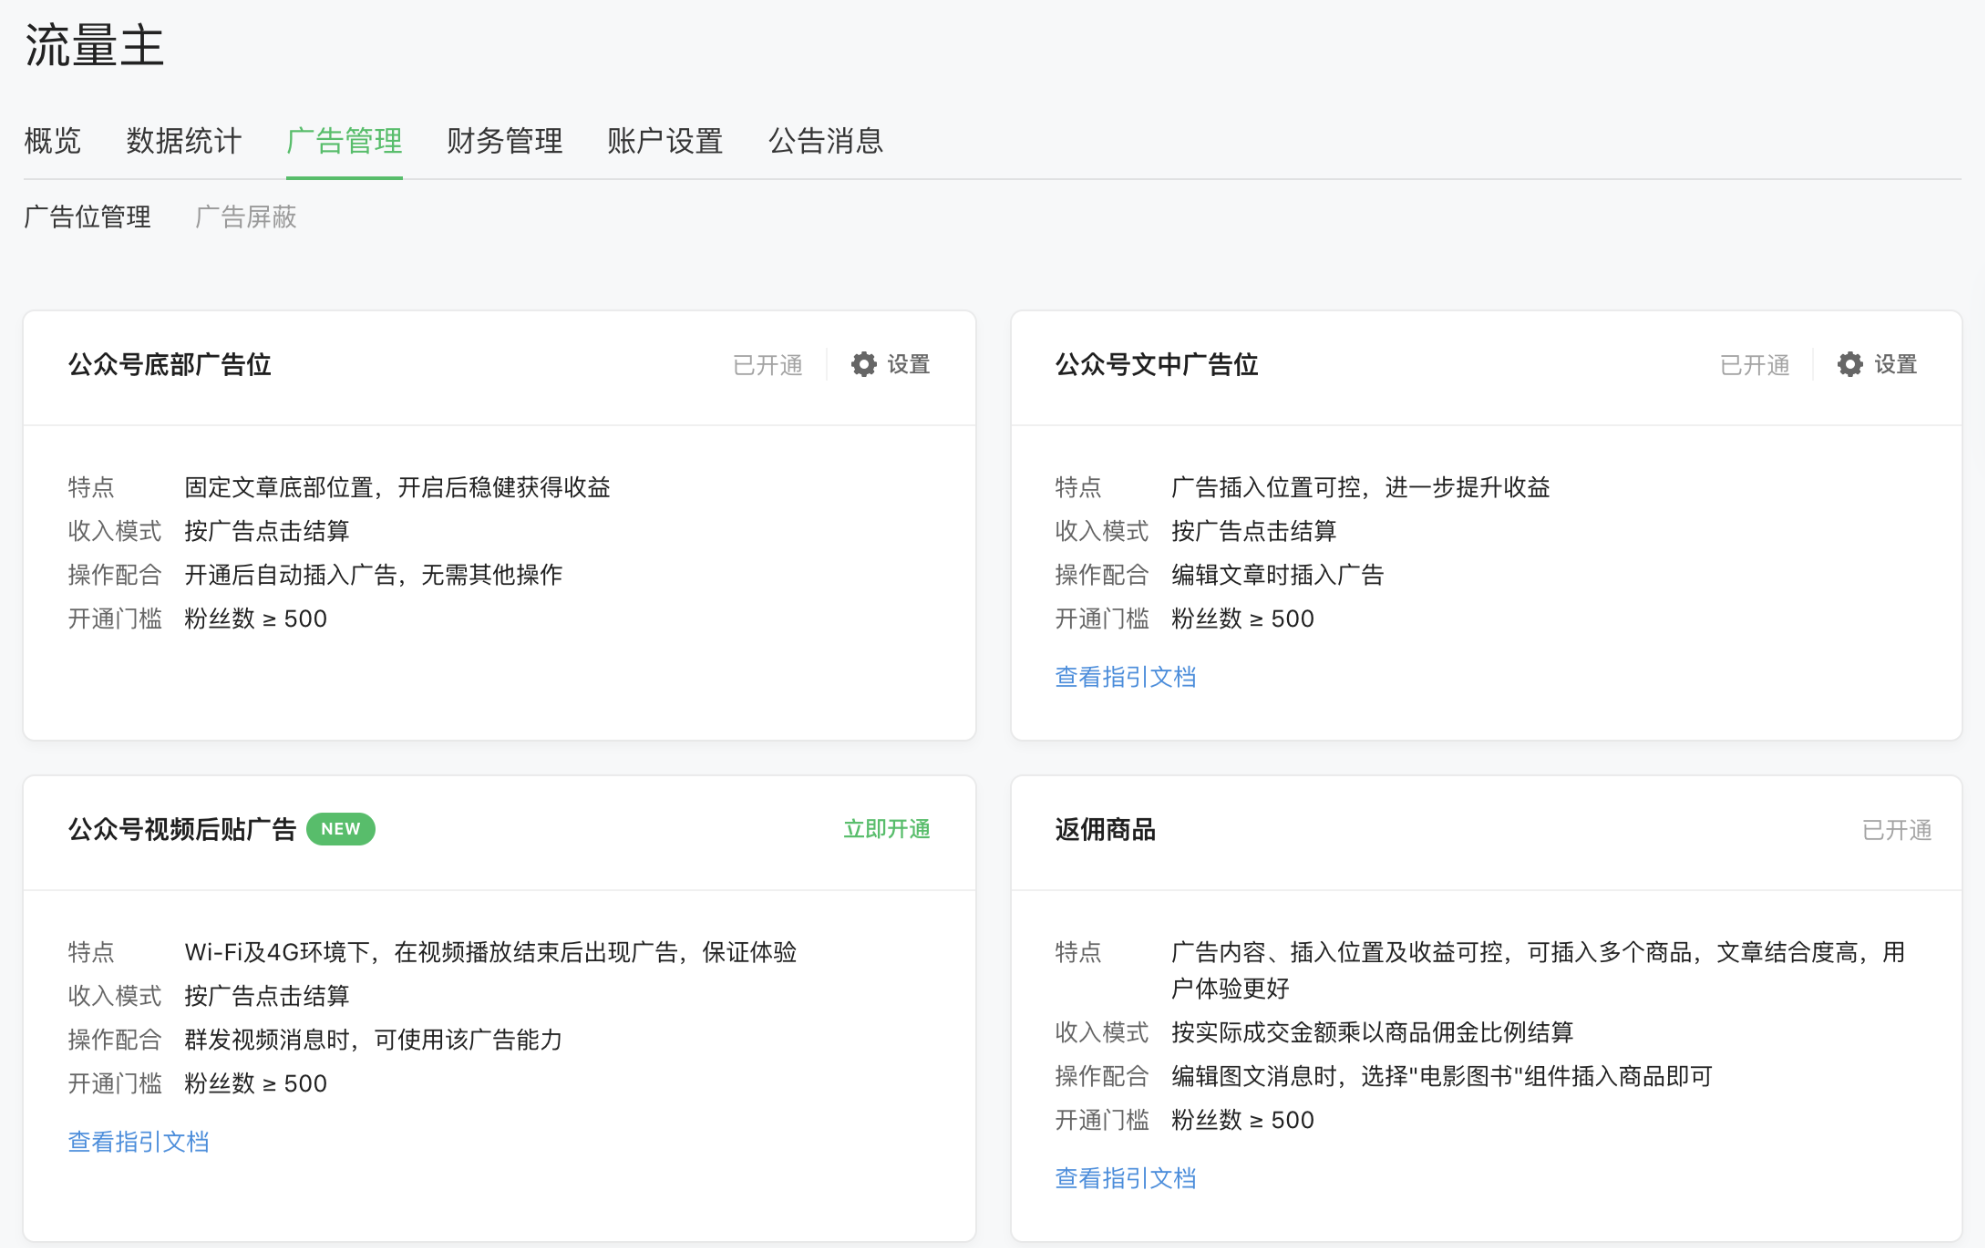Select the 广告管理 tab
The width and height of the screenshot is (1985, 1248).
[344, 141]
